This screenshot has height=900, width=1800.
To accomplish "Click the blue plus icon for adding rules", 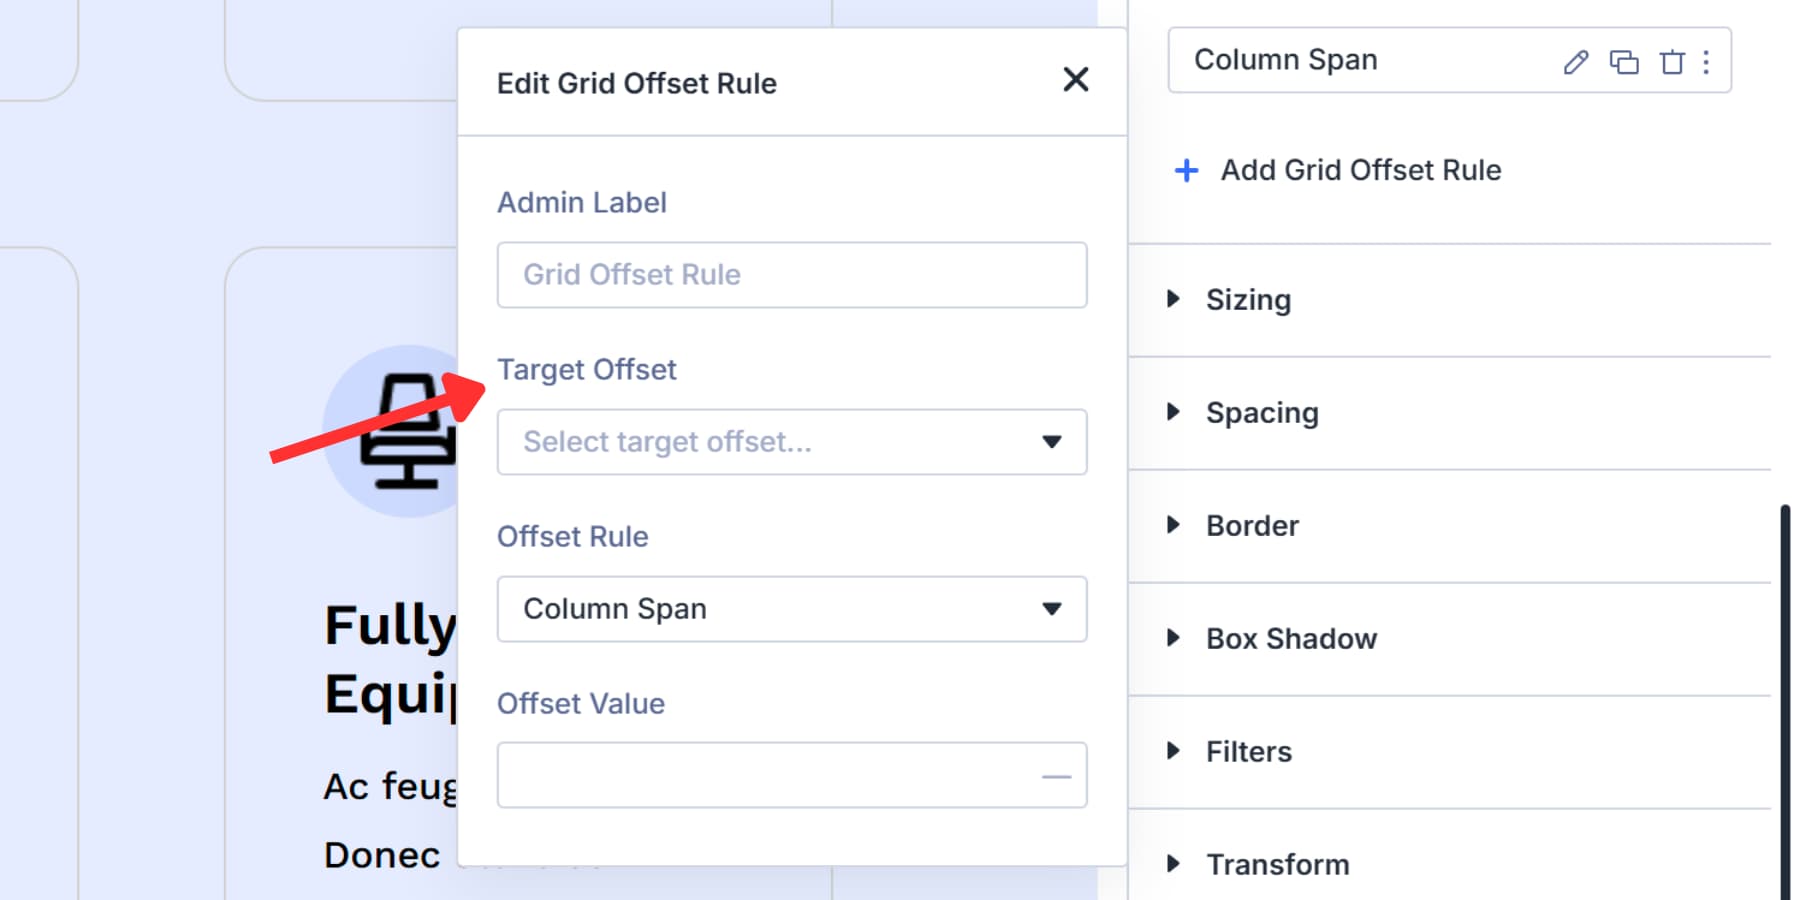I will click(1186, 170).
